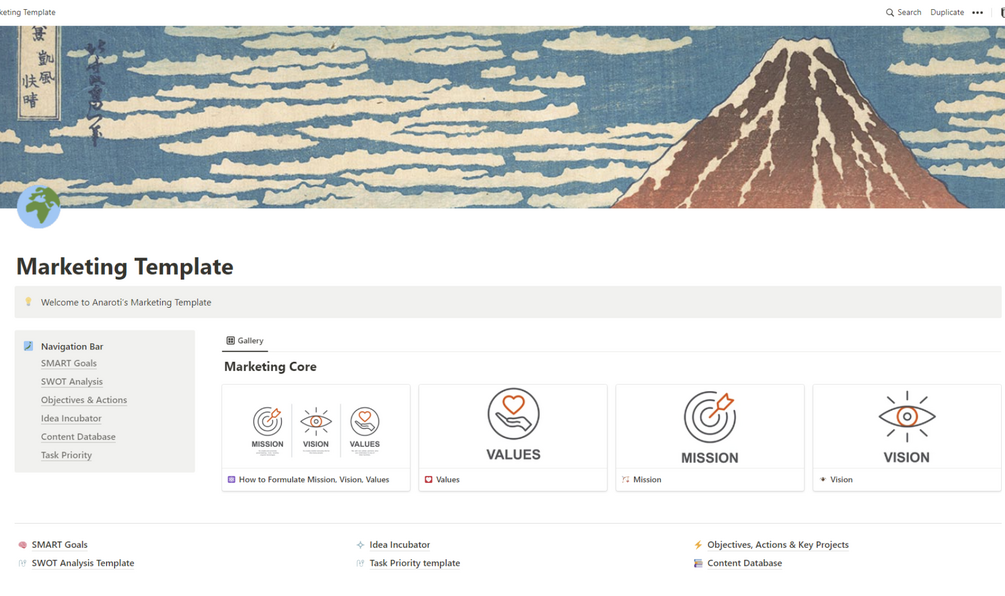The image size is (1005, 596).
Task: Click the icon next to Task Priority template
Action: [360, 563]
